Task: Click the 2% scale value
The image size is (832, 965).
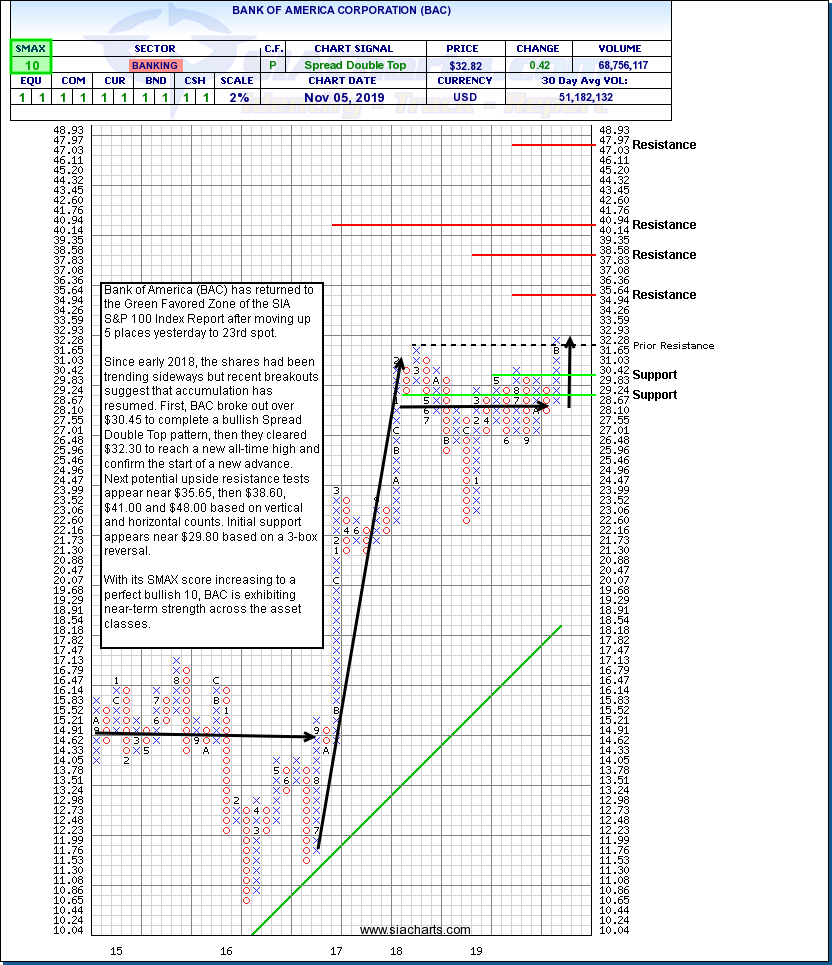Action: coord(241,97)
